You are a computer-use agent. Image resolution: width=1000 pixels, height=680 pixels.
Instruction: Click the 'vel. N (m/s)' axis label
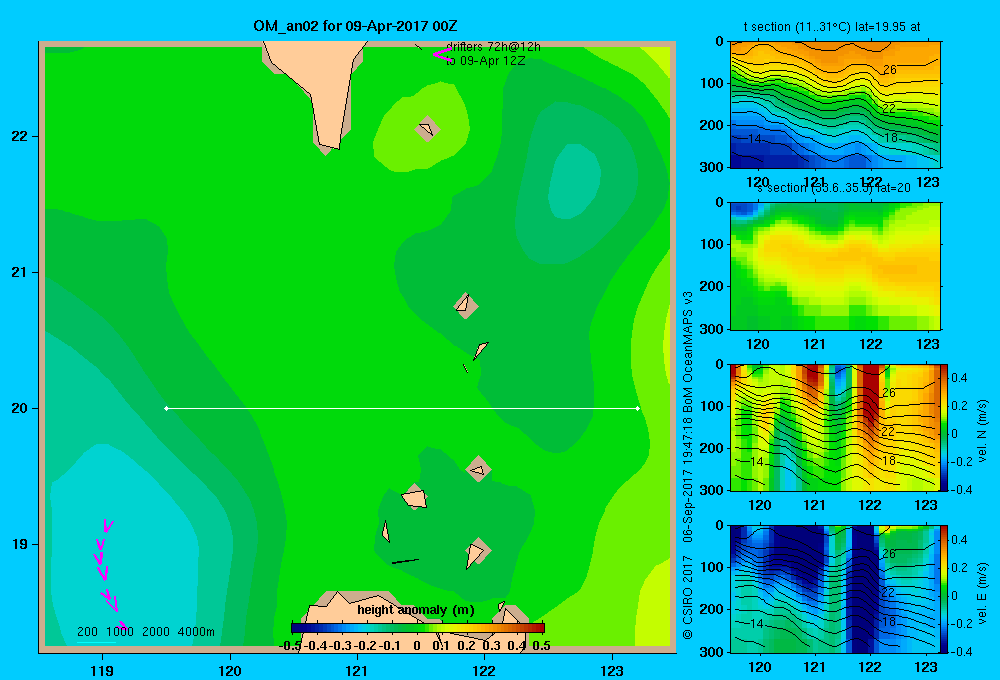click(983, 431)
